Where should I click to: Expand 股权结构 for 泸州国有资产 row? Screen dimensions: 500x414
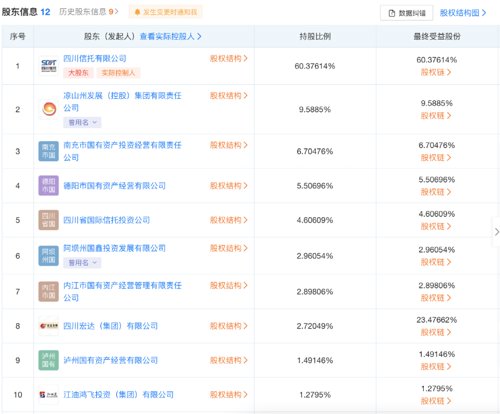pos(229,360)
